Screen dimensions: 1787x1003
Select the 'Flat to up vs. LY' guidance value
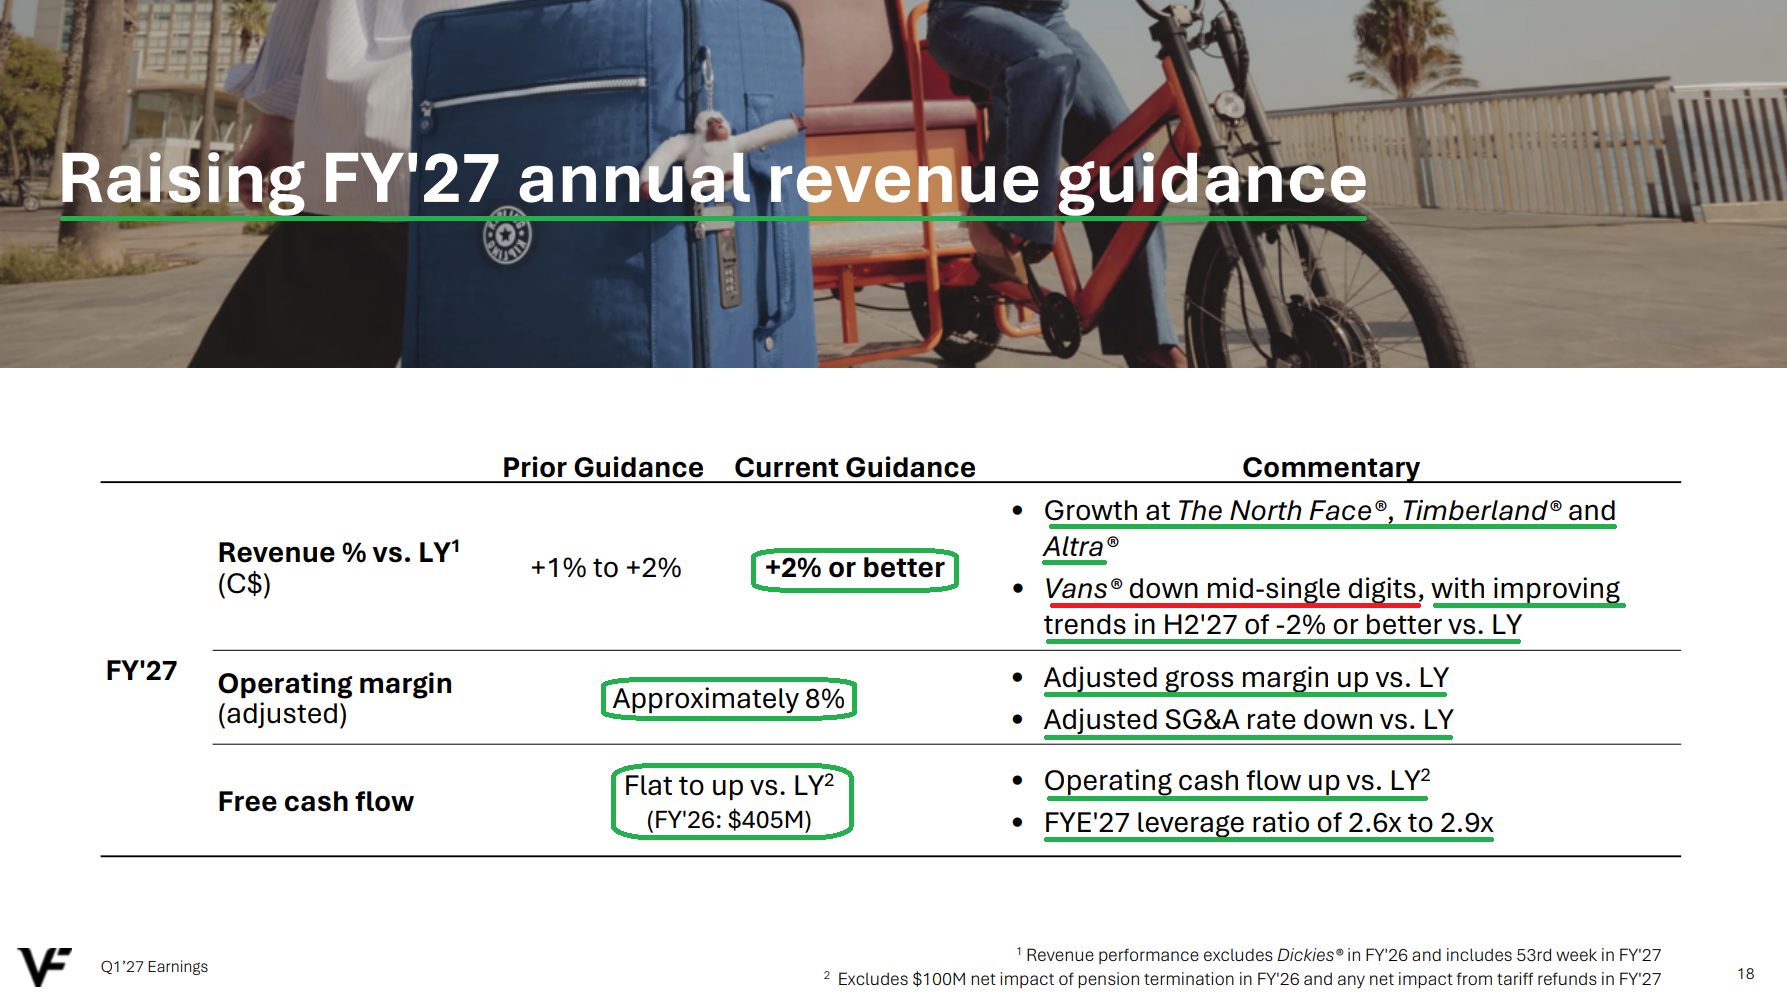[x=729, y=786]
